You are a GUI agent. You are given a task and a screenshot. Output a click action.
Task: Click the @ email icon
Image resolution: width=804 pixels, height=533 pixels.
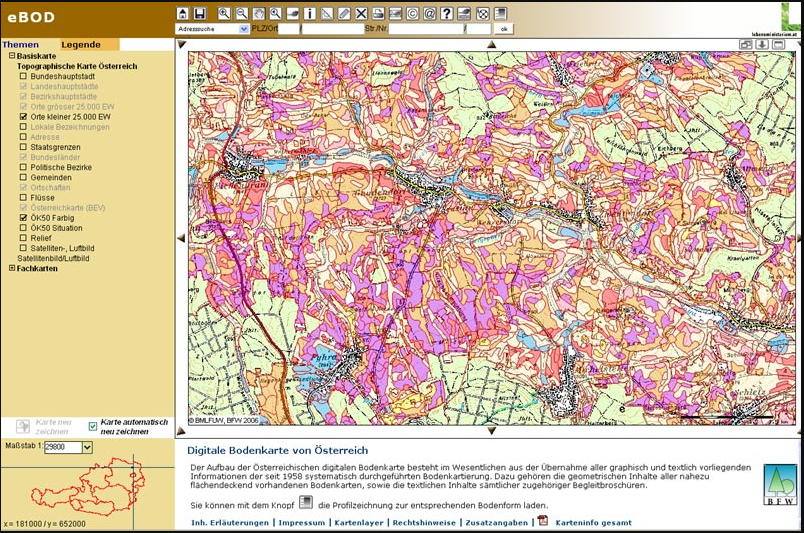430,13
